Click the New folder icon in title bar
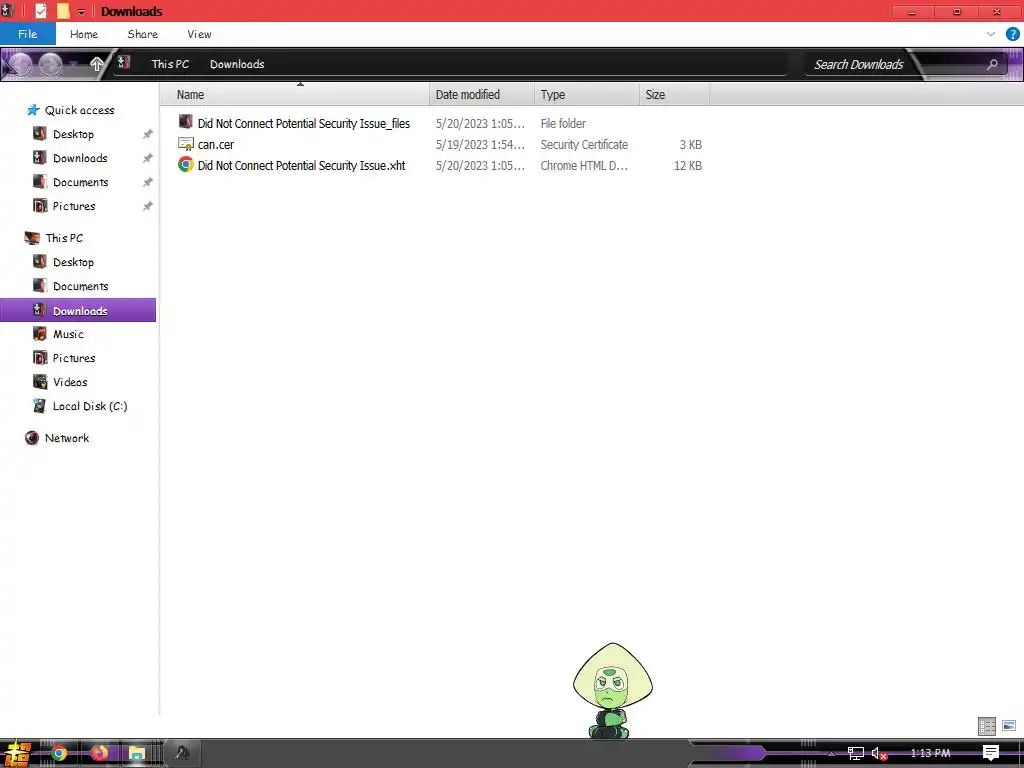This screenshot has height=768, width=1024. point(63,11)
